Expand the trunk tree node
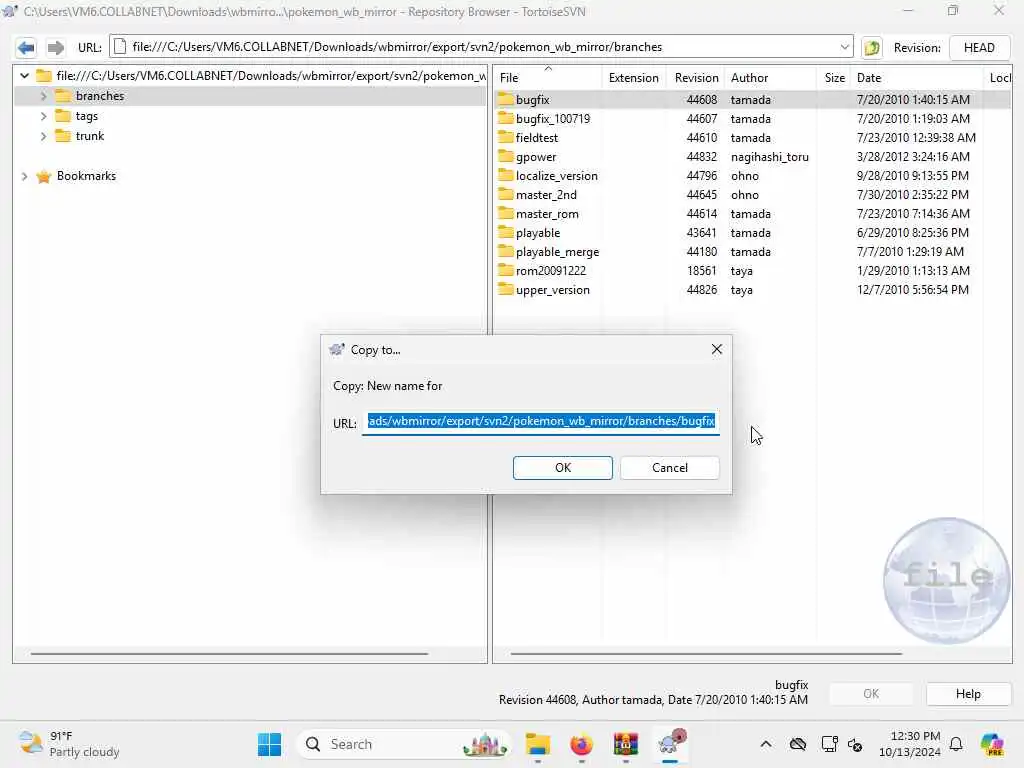 click(43, 136)
